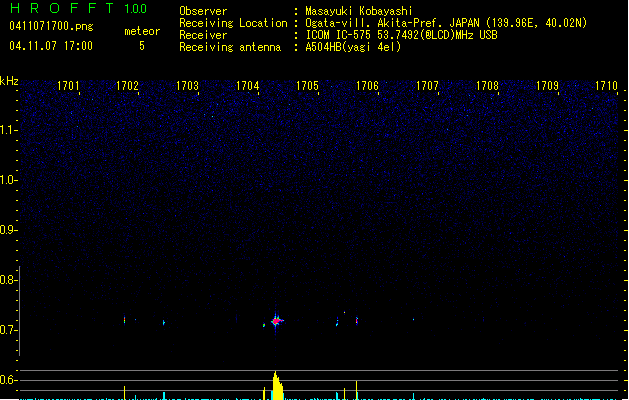Click the meteor count label

click(142, 31)
